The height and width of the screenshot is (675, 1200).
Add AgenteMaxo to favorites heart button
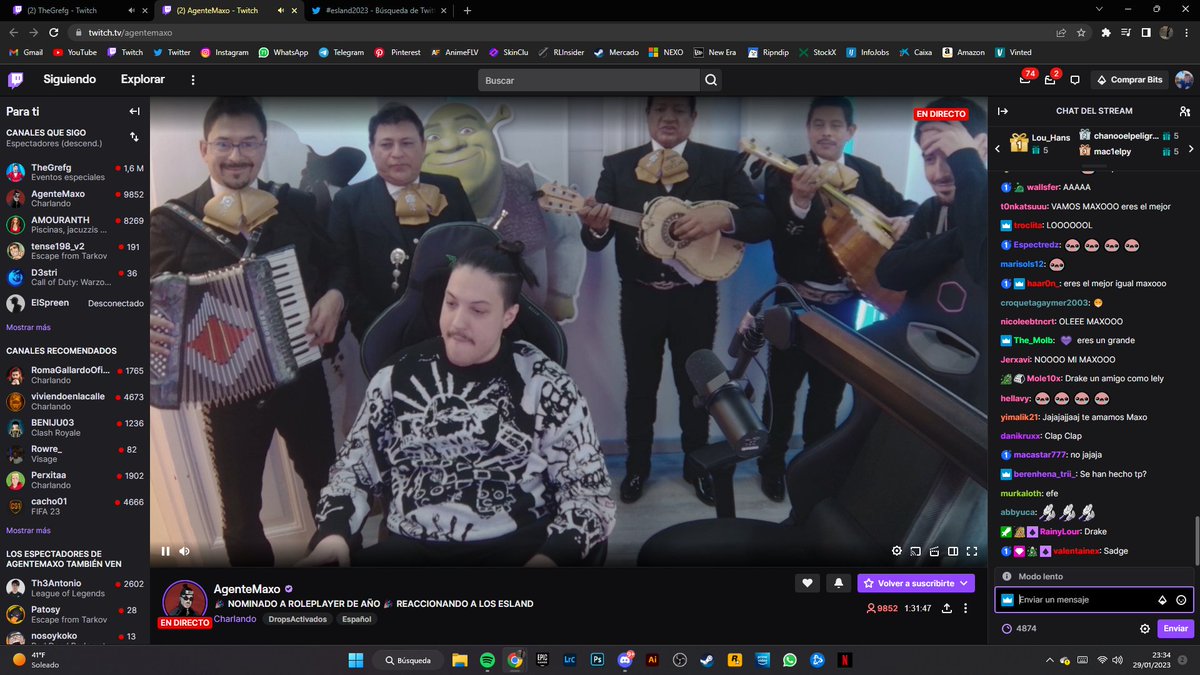click(807, 583)
